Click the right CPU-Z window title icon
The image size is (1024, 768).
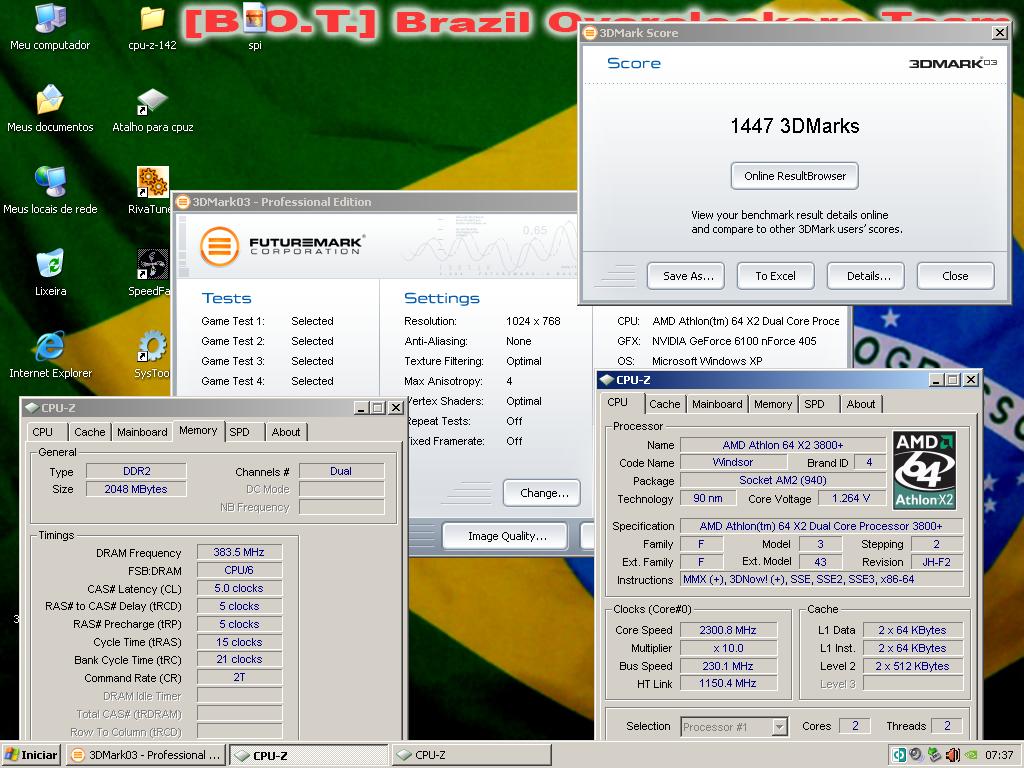coord(607,379)
